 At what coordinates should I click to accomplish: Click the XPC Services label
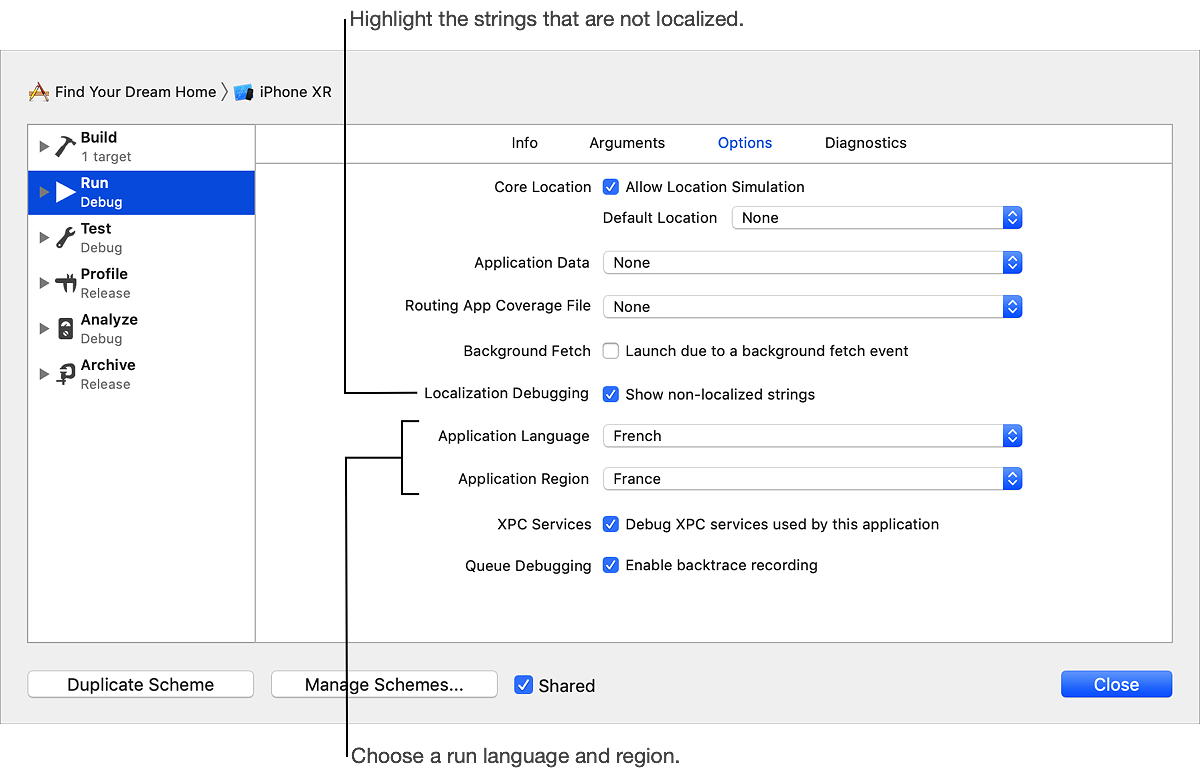click(544, 524)
